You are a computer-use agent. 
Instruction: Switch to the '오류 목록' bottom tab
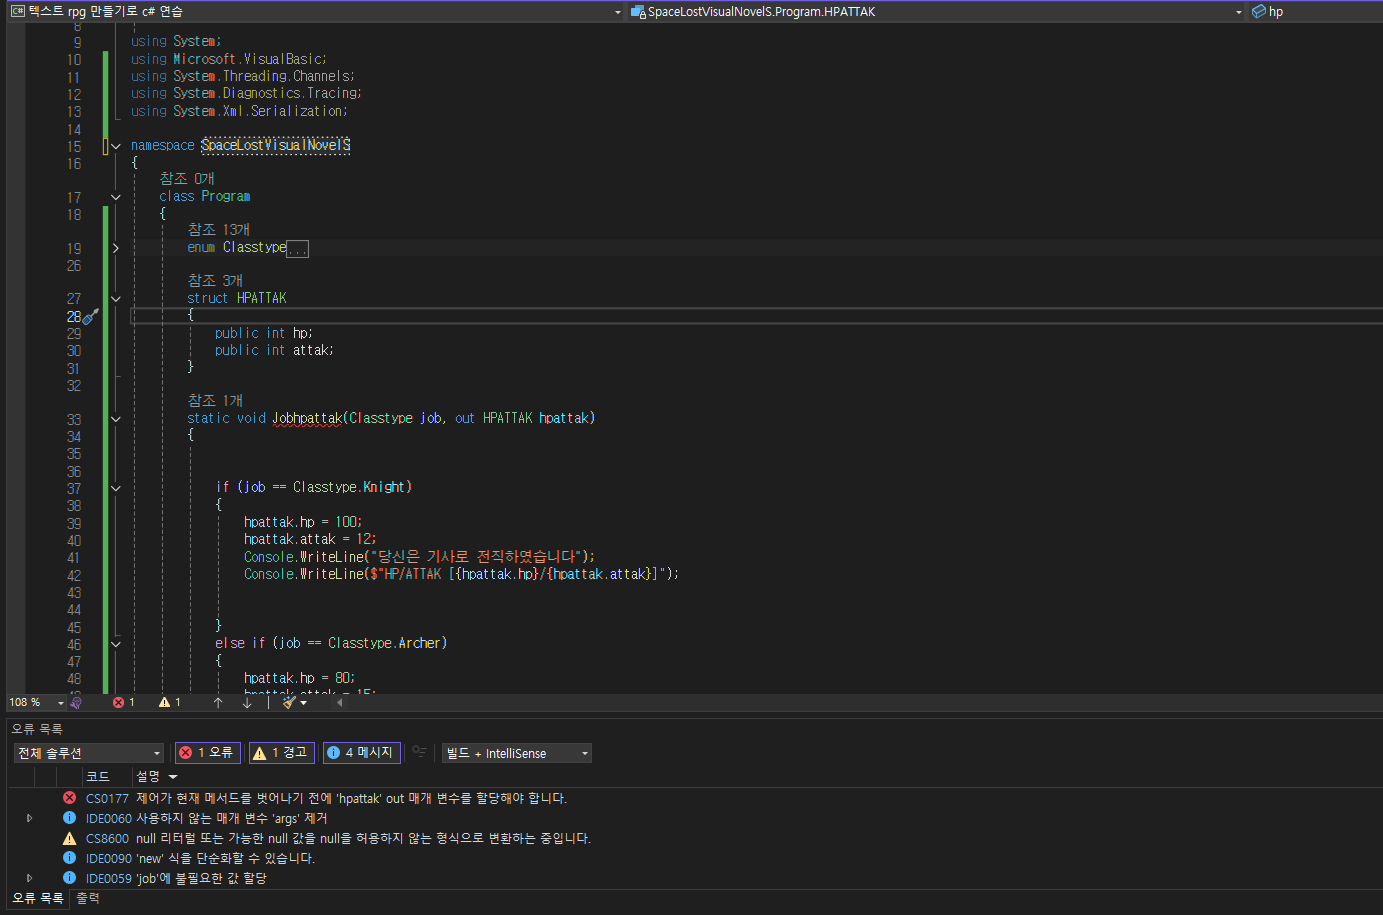pos(38,898)
